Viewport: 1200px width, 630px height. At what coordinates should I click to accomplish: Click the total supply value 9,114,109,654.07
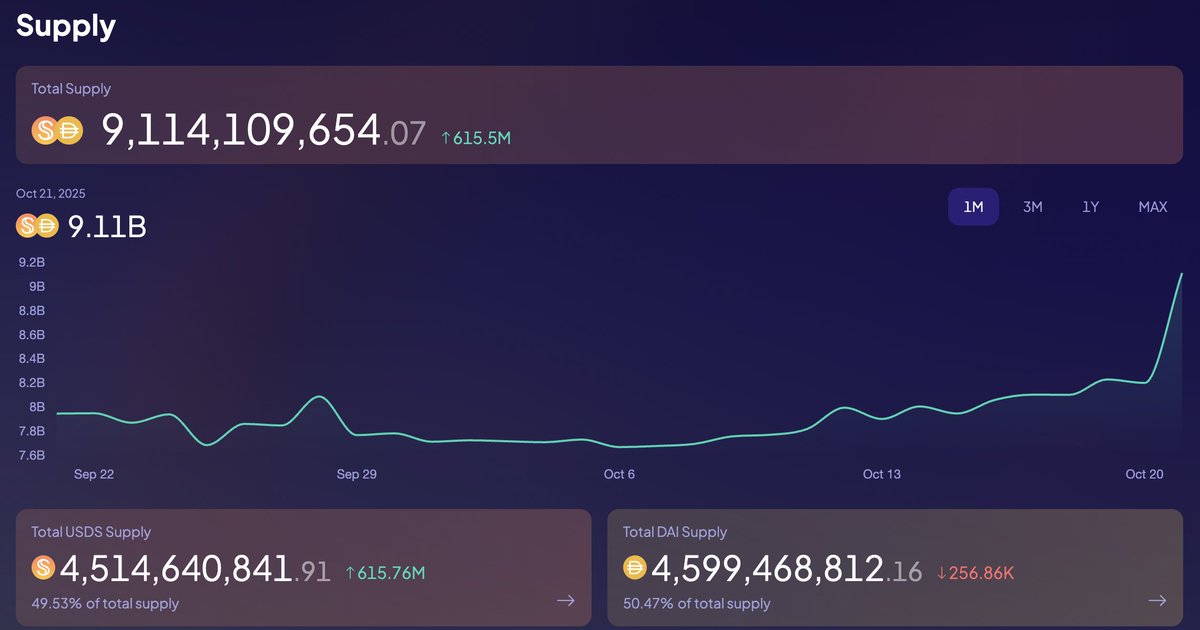point(264,132)
